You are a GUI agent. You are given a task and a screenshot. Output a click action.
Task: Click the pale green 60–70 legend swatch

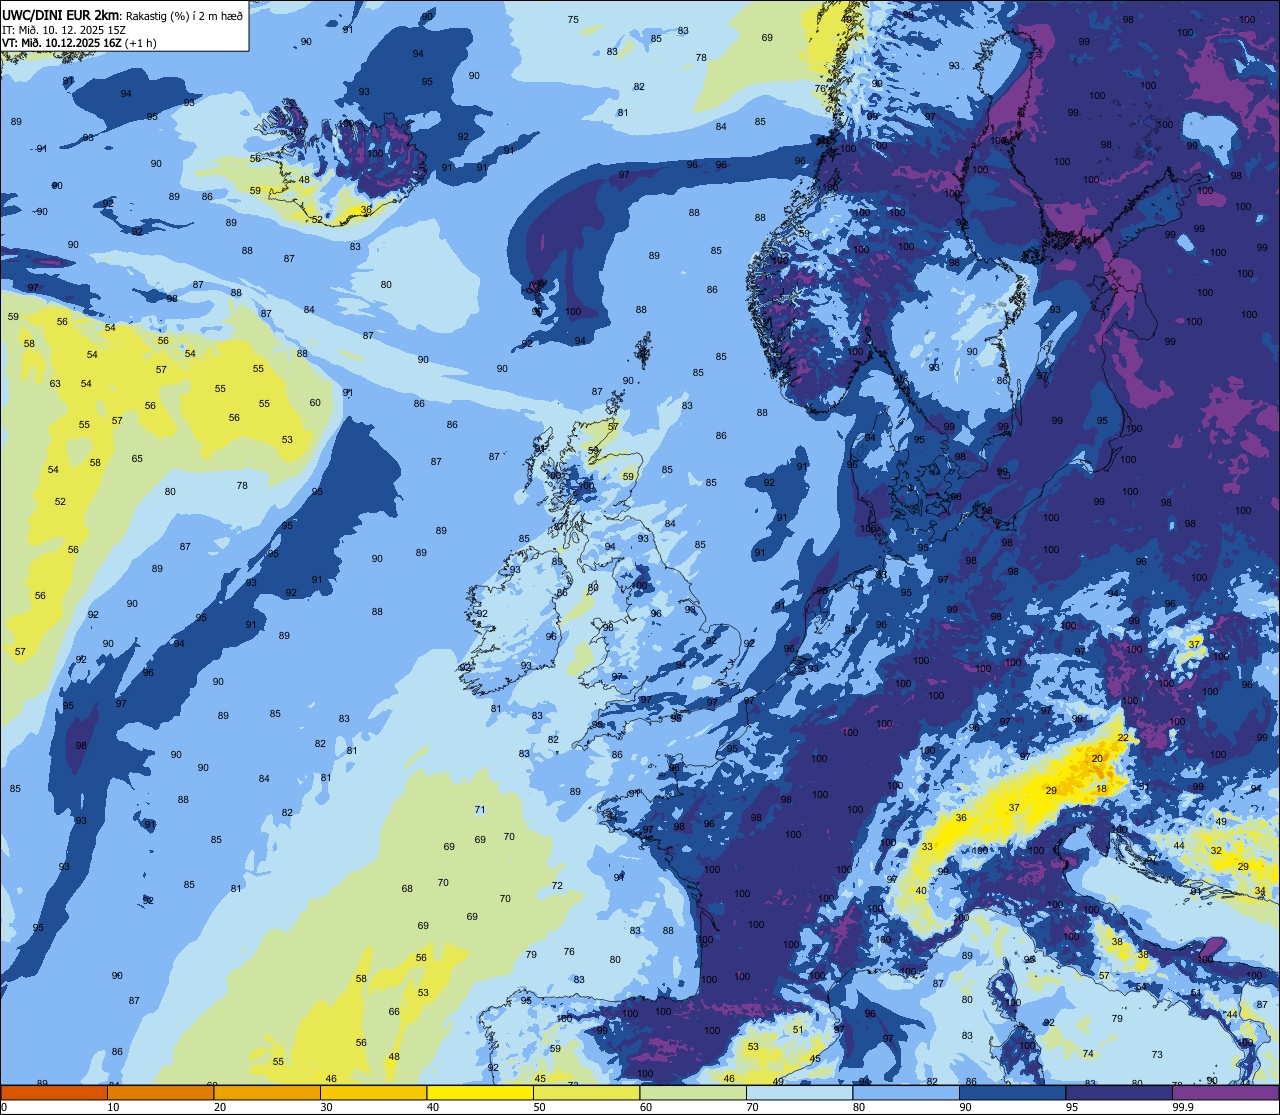[693, 1092]
